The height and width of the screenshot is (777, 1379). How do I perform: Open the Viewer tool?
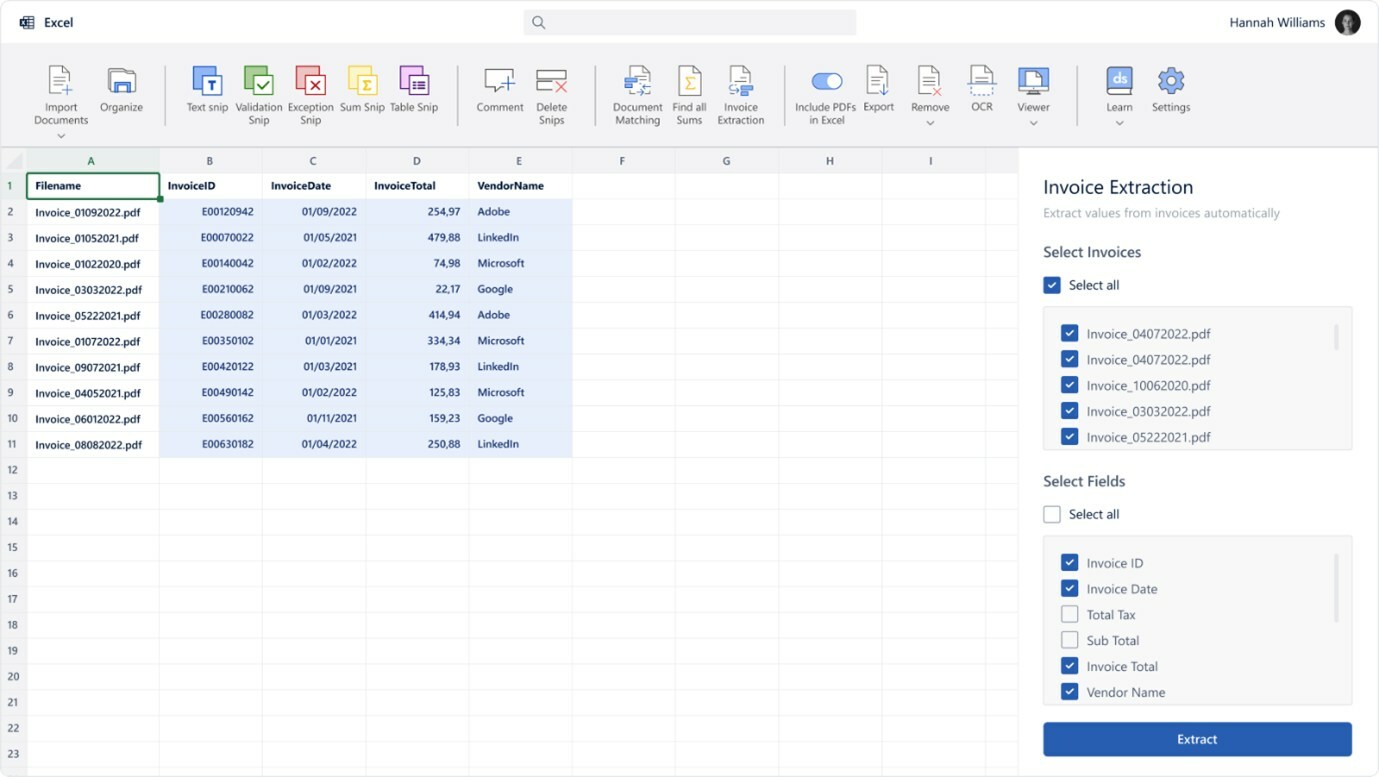pos(1033,90)
